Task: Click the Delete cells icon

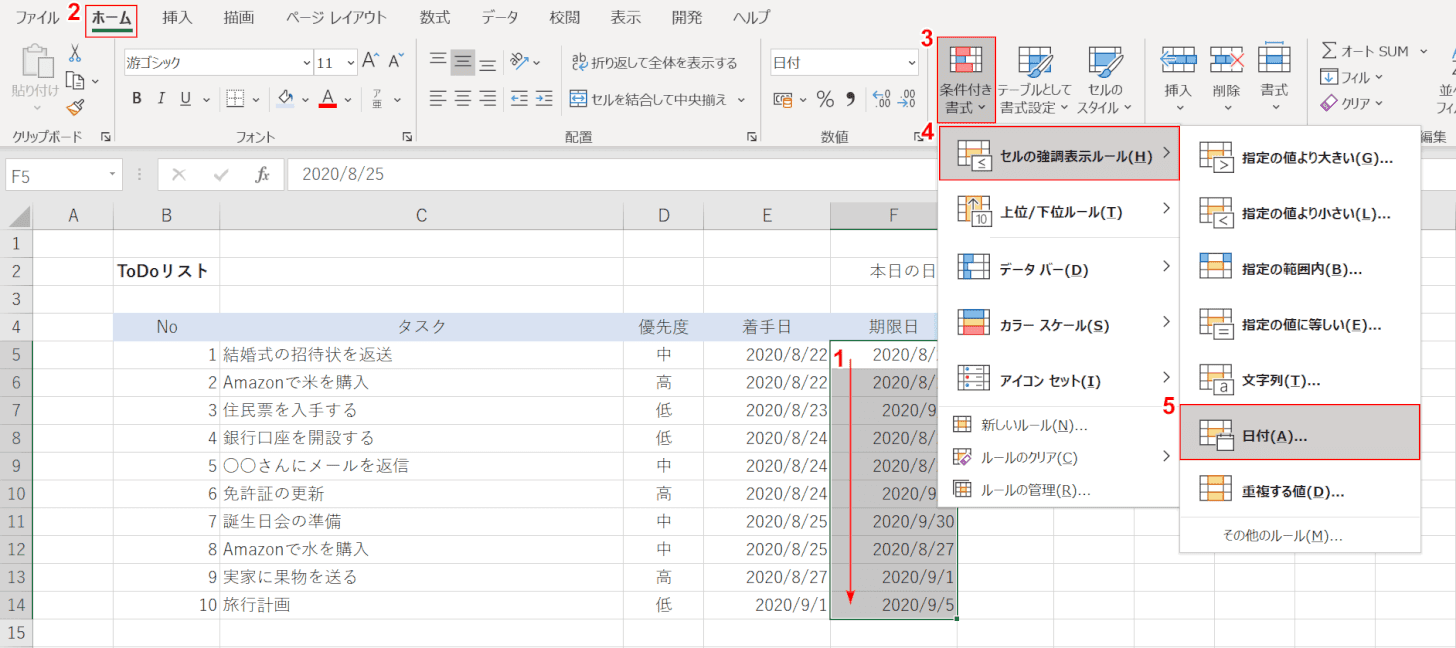Action: 1226,60
